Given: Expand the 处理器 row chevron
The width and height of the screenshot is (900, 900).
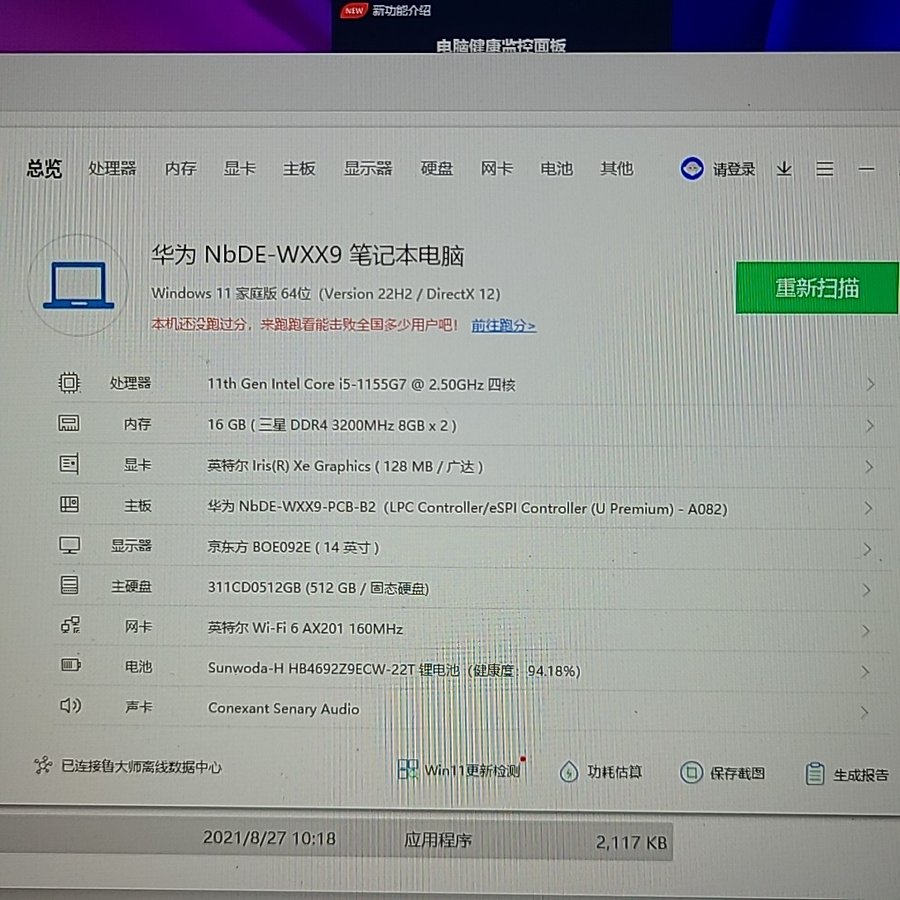Looking at the screenshot, I should 870,385.
